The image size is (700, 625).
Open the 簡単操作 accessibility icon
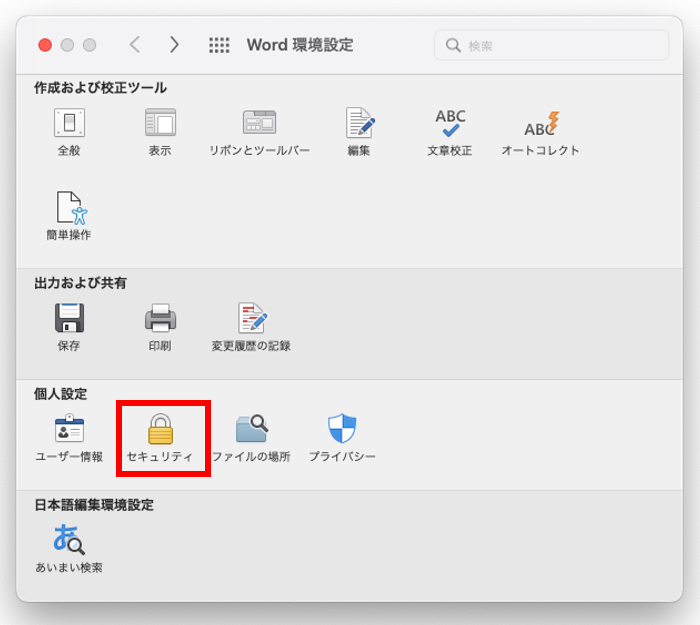click(x=71, y=208)
